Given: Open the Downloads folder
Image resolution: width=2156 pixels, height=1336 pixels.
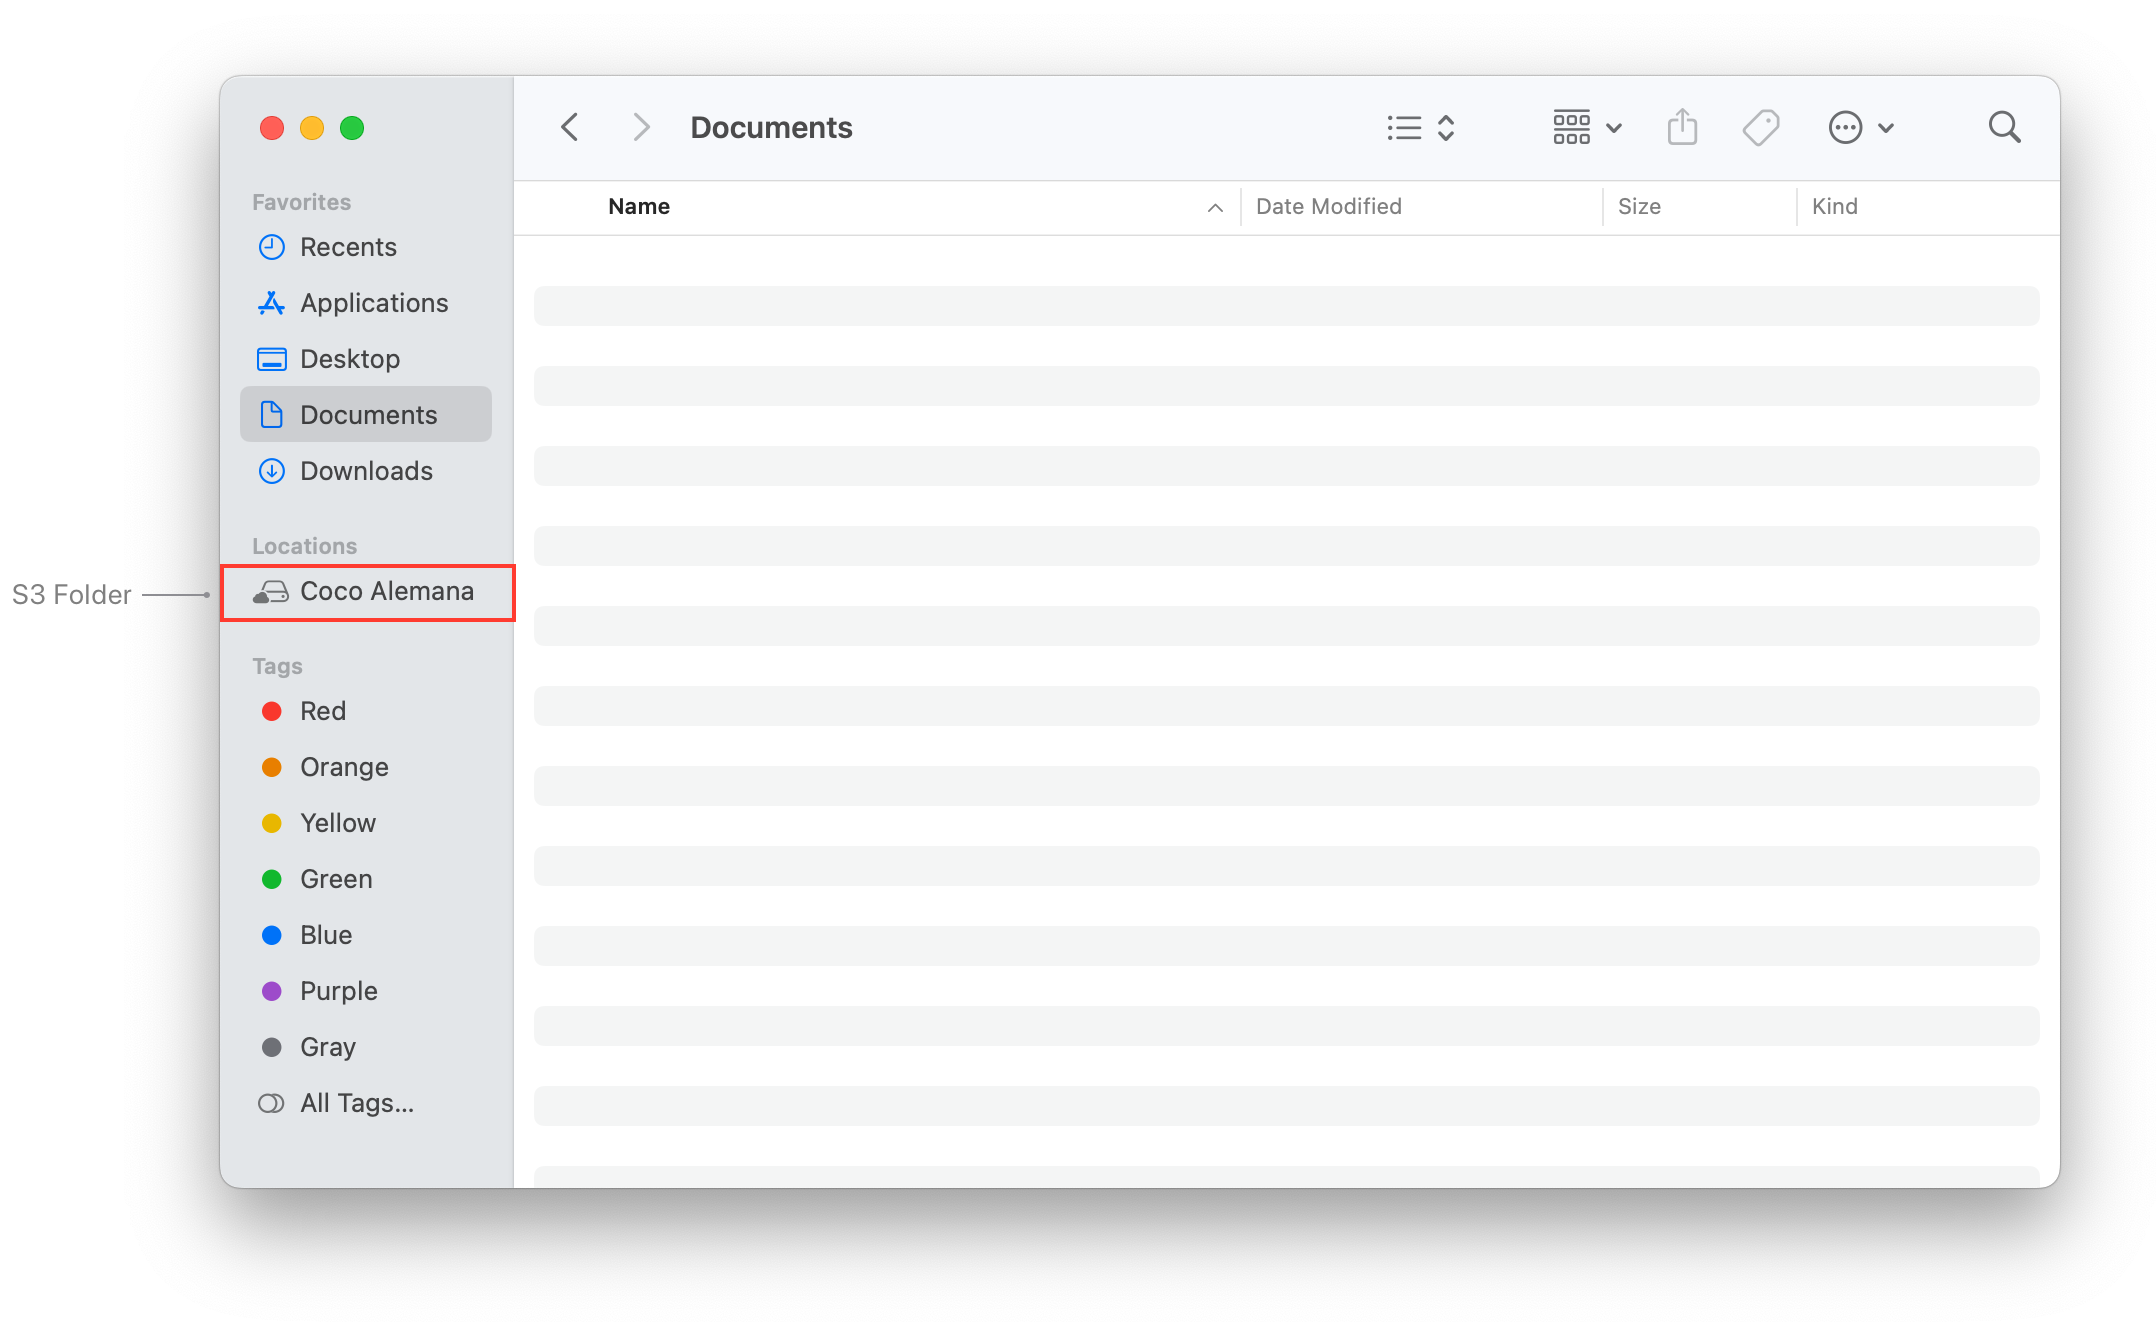Looking at the screenshot, I should coord(365,470).
